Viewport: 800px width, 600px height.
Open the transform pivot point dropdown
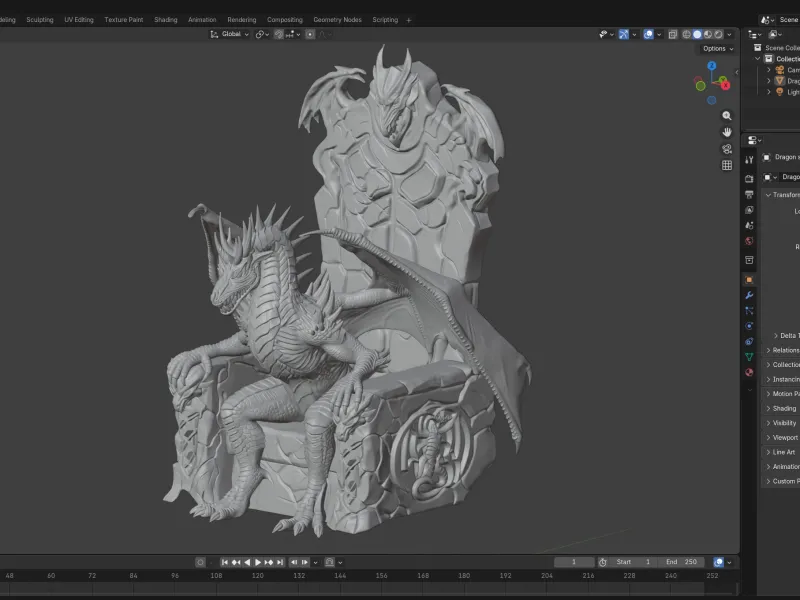click(262, 34)
